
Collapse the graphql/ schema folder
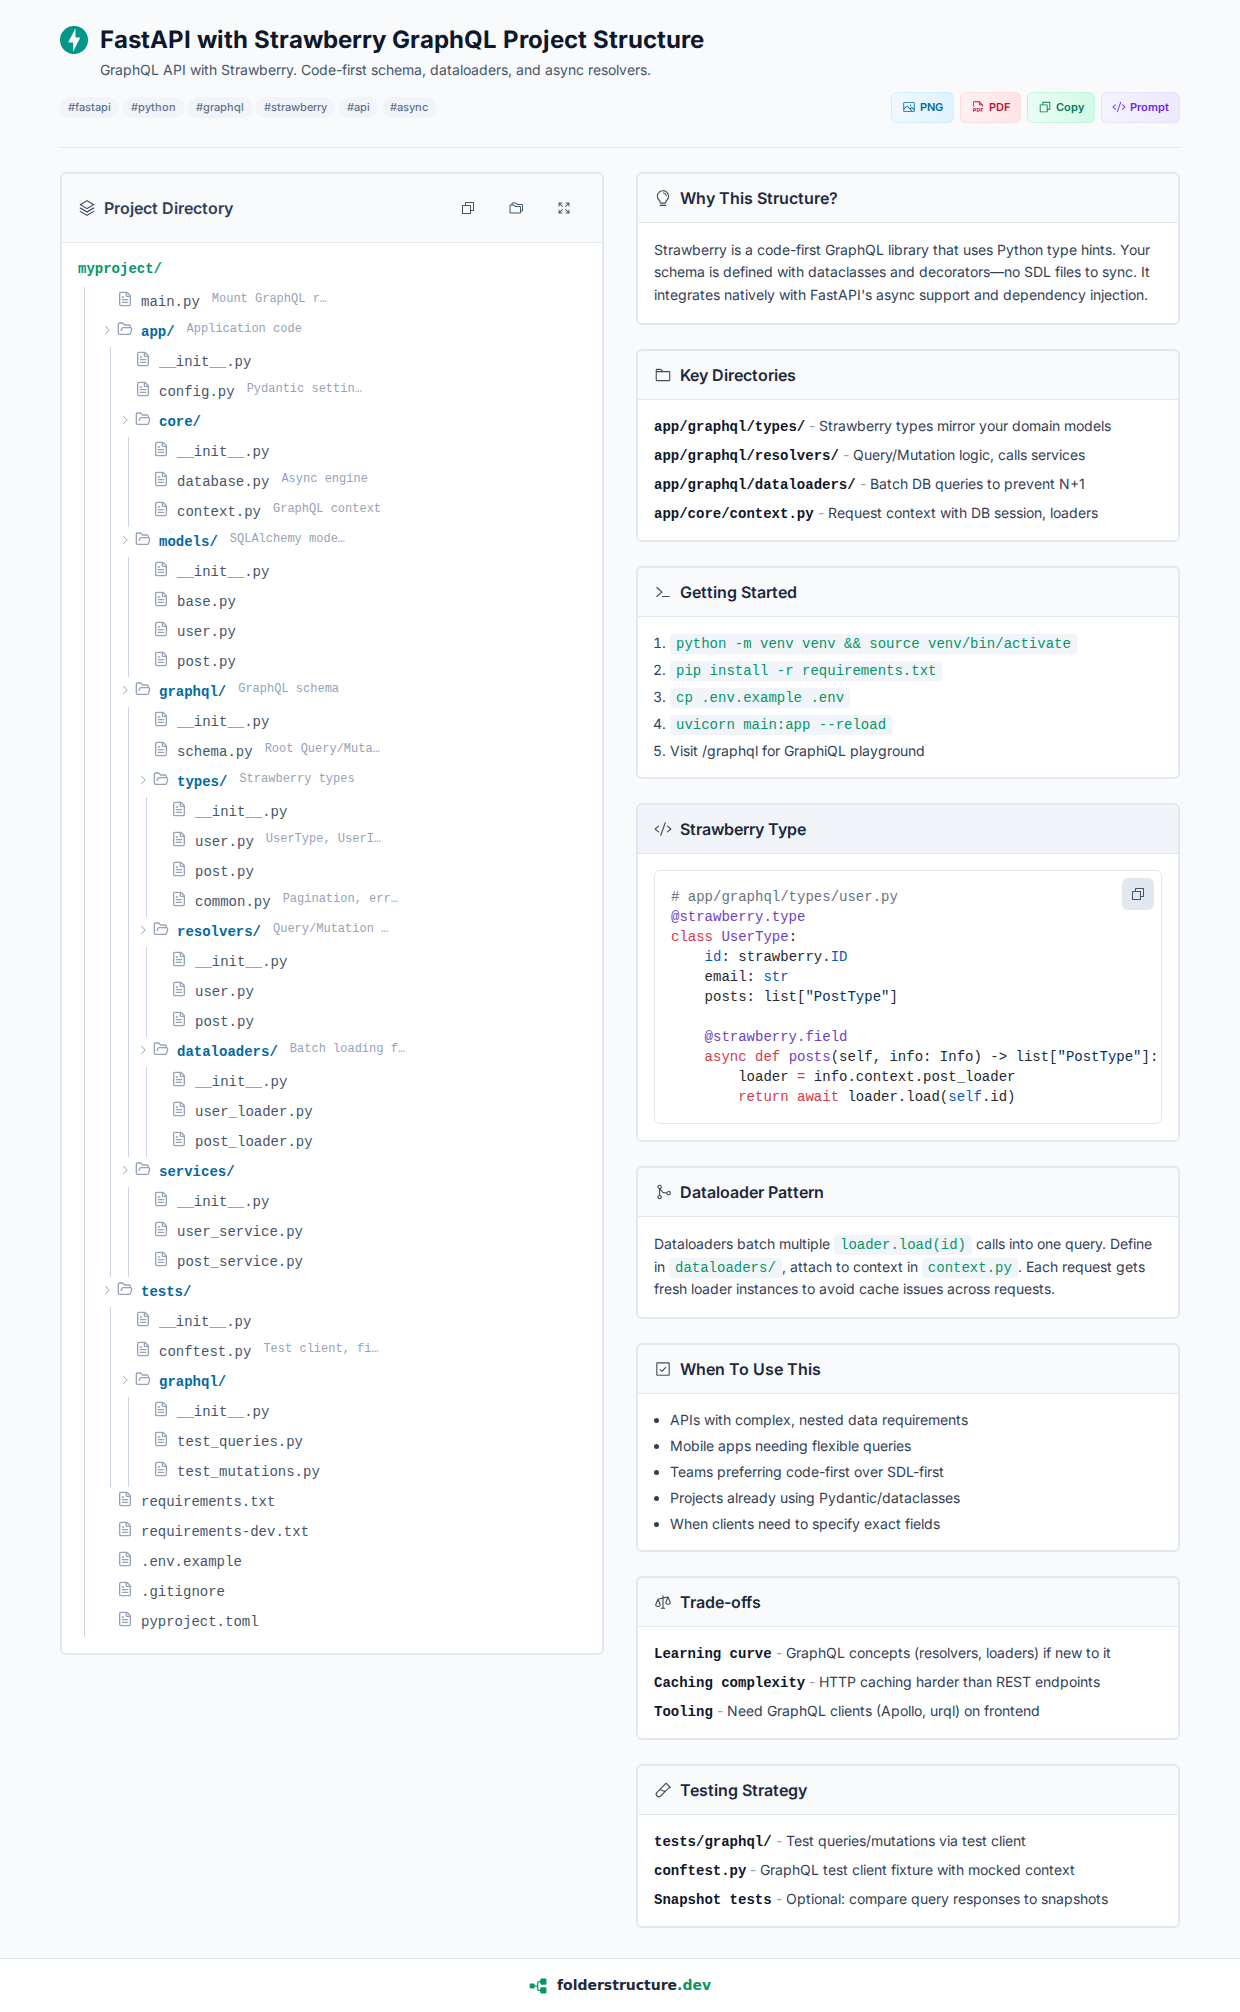[x=125, y=690]
